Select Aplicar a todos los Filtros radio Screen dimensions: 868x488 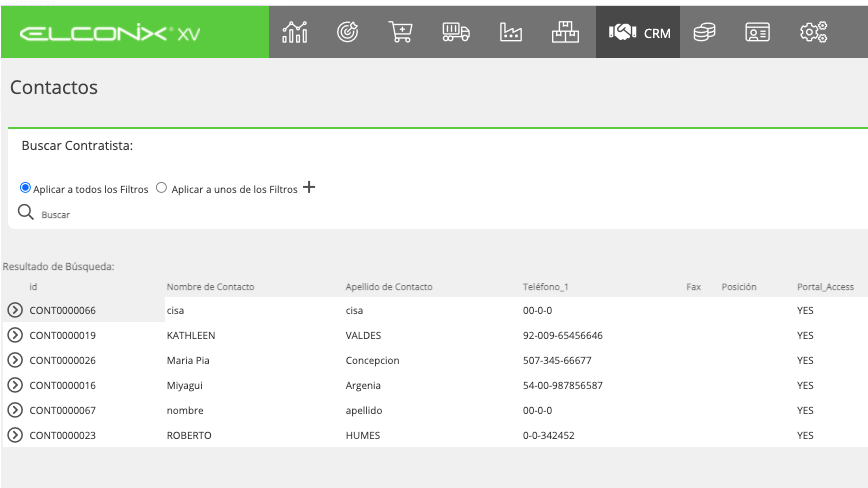tap(25, 188)
